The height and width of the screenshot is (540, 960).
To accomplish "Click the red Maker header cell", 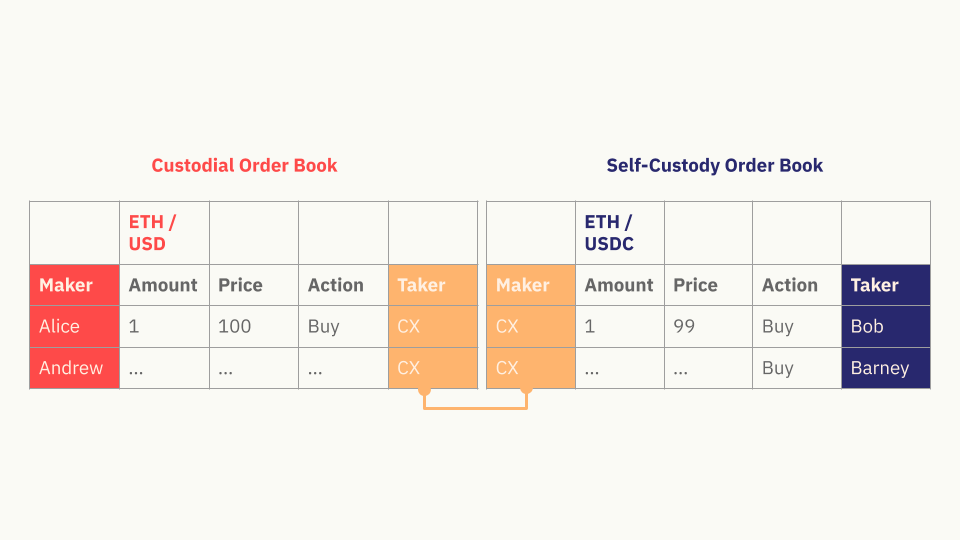I will click(74, 285).
